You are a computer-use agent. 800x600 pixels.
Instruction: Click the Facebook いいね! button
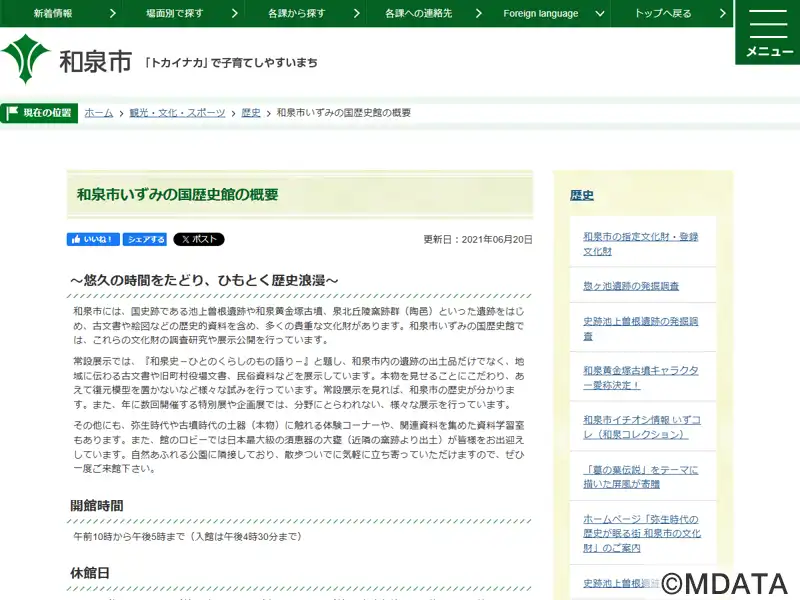coord(93,240)
